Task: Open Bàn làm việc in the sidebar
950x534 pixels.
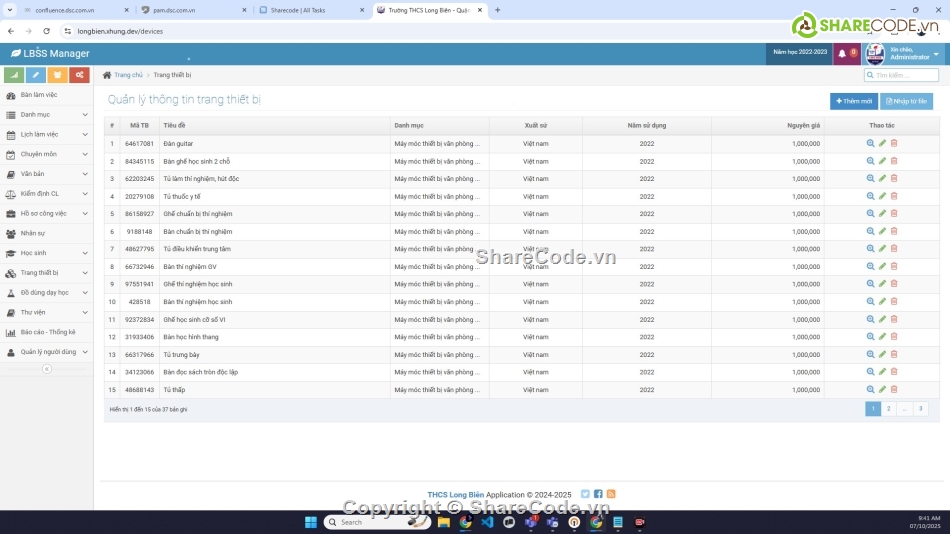Action: [x=39, y=95]
